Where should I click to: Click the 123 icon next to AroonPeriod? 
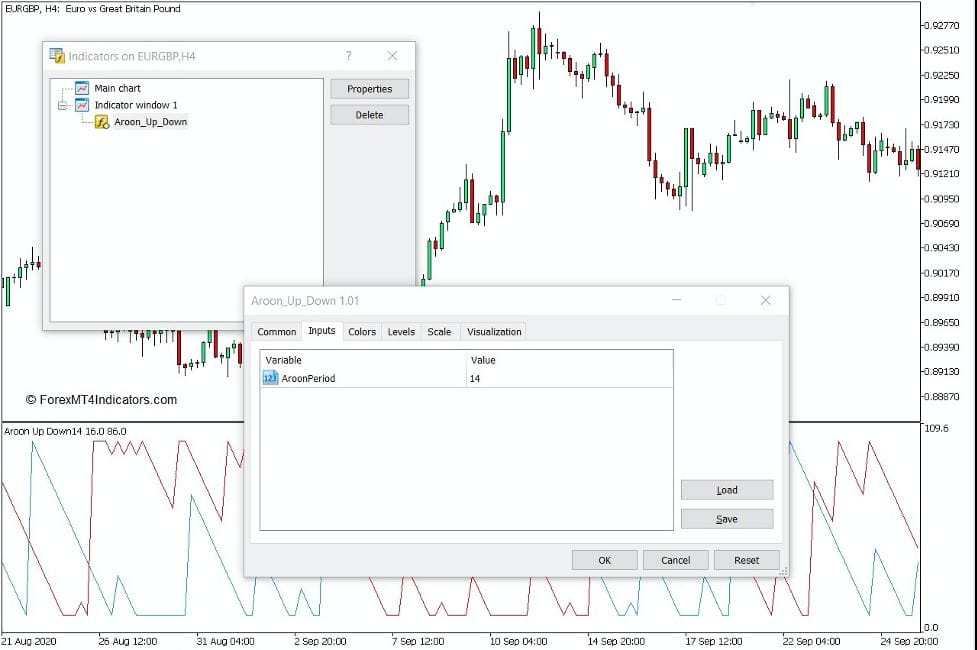[x=272, y=378]
